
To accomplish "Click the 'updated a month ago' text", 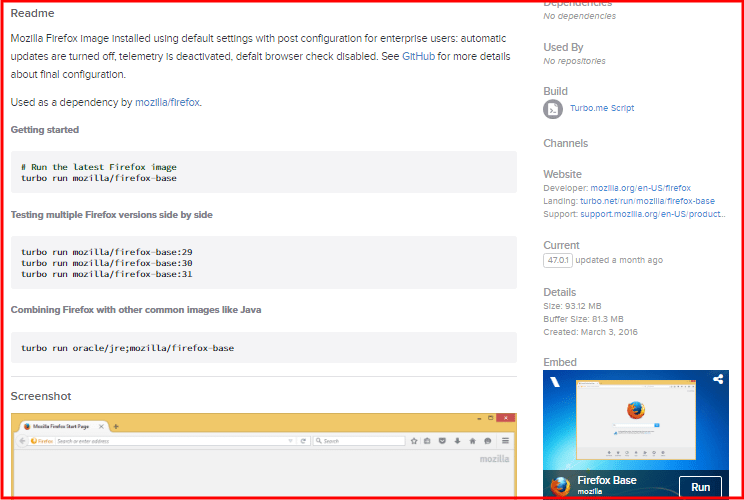I will tap(619, 260).
